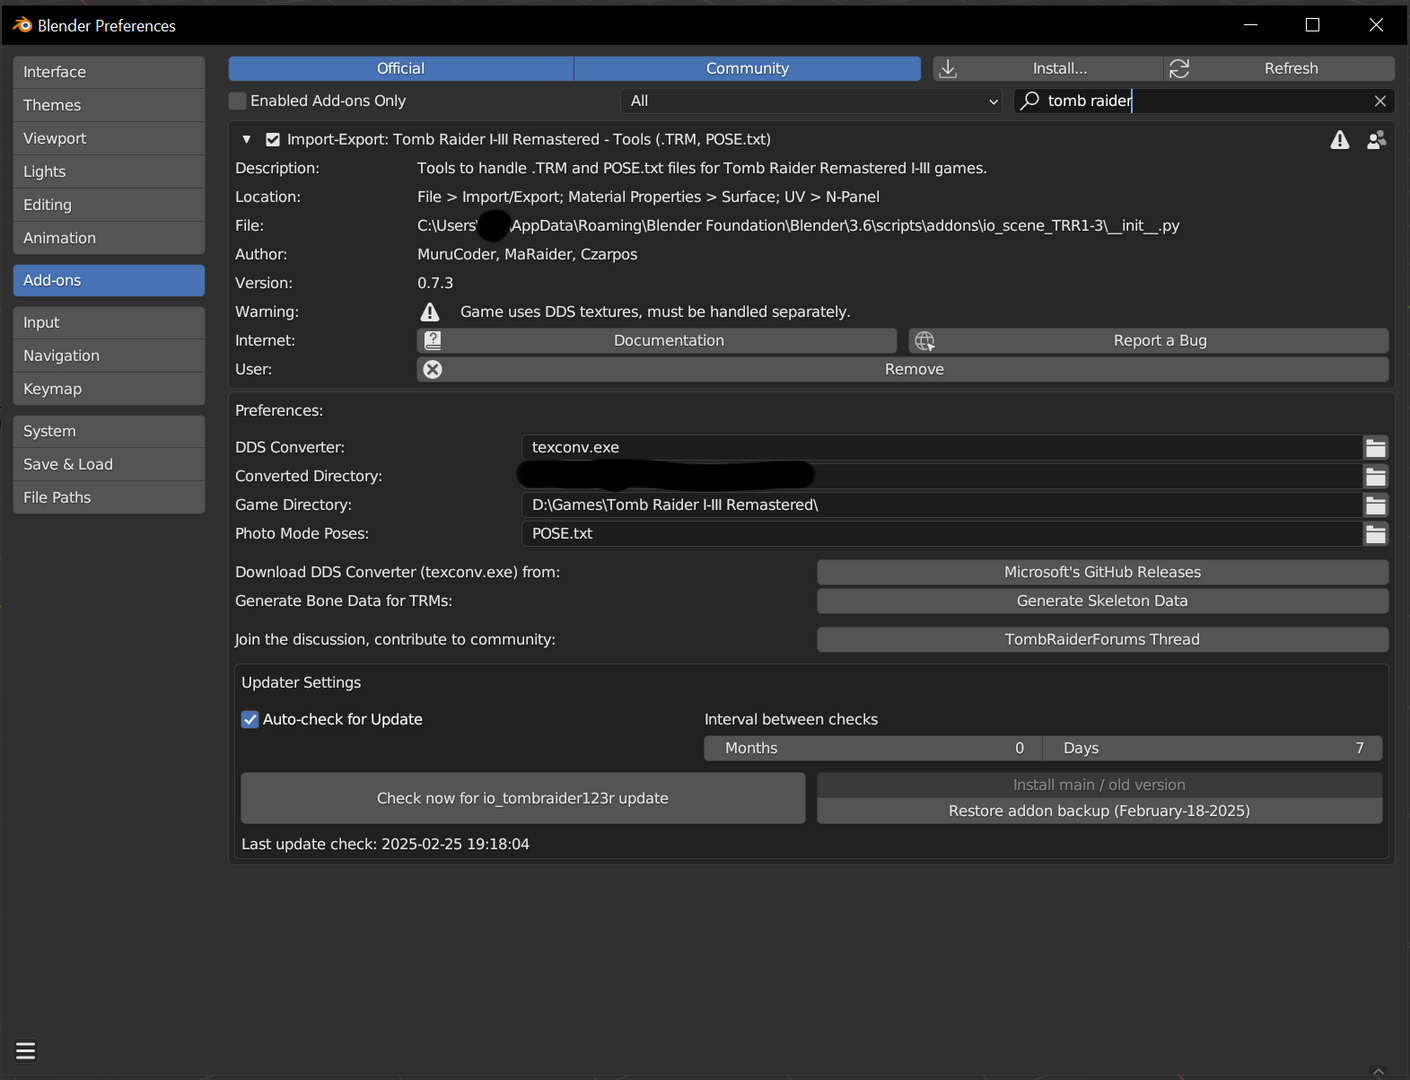Viewport: 1410px width, 1080px height.
Task: Open Microsoft's GitHub Releases link
Action: (x=1102, y=572)
